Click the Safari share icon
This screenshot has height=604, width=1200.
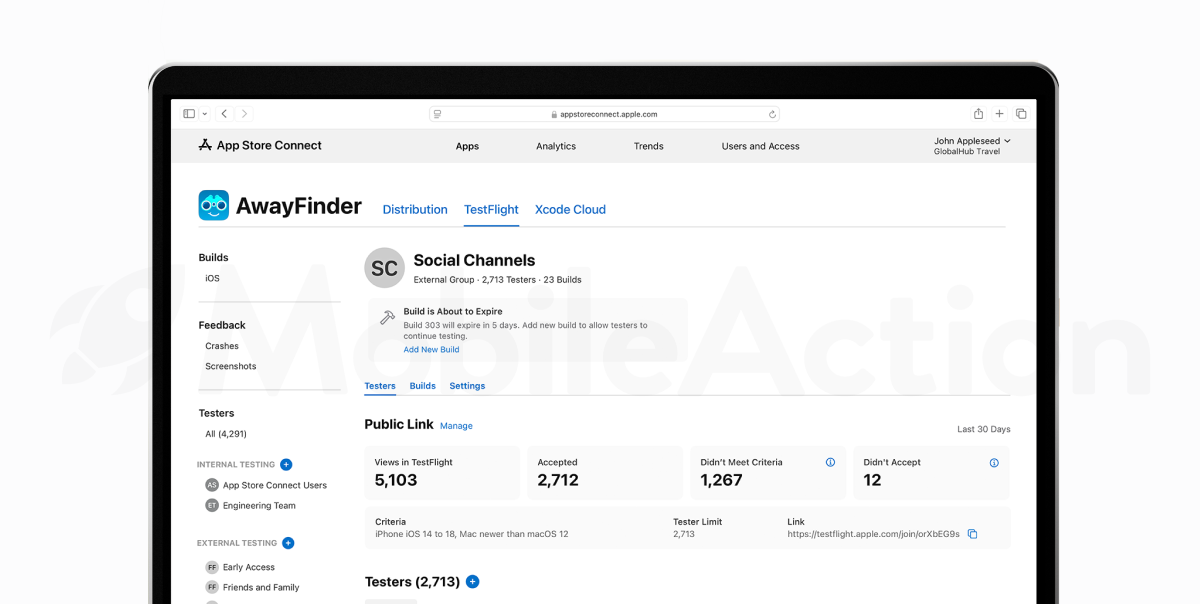tap(978, 114)
